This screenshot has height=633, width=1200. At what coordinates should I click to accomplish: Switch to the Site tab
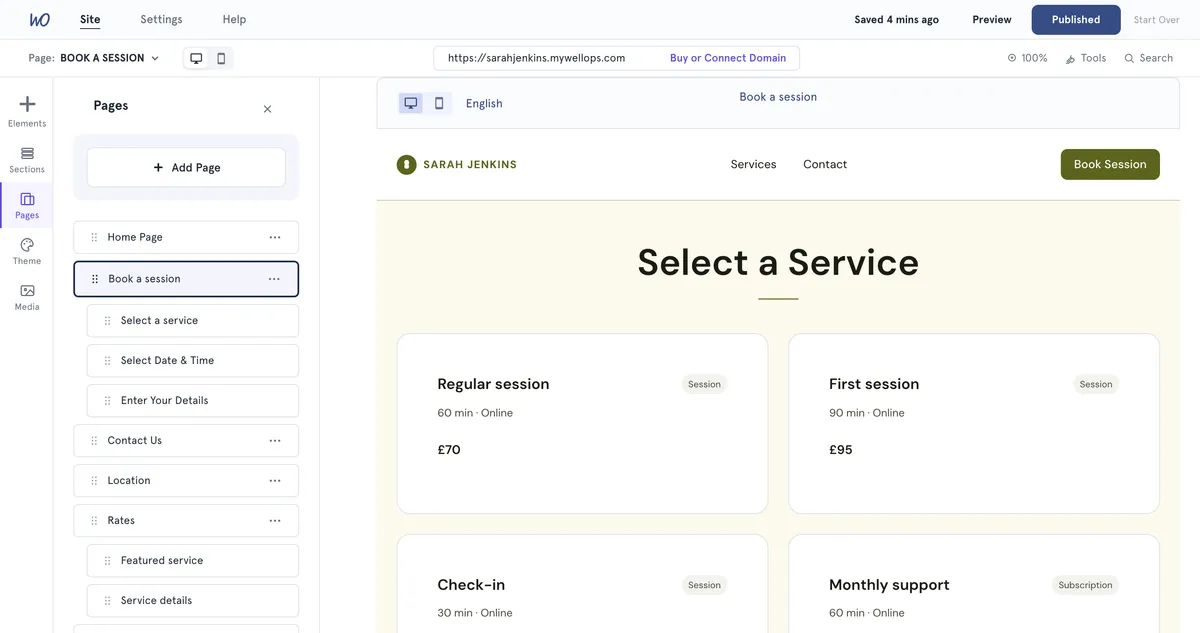click(x=90, y=19)
